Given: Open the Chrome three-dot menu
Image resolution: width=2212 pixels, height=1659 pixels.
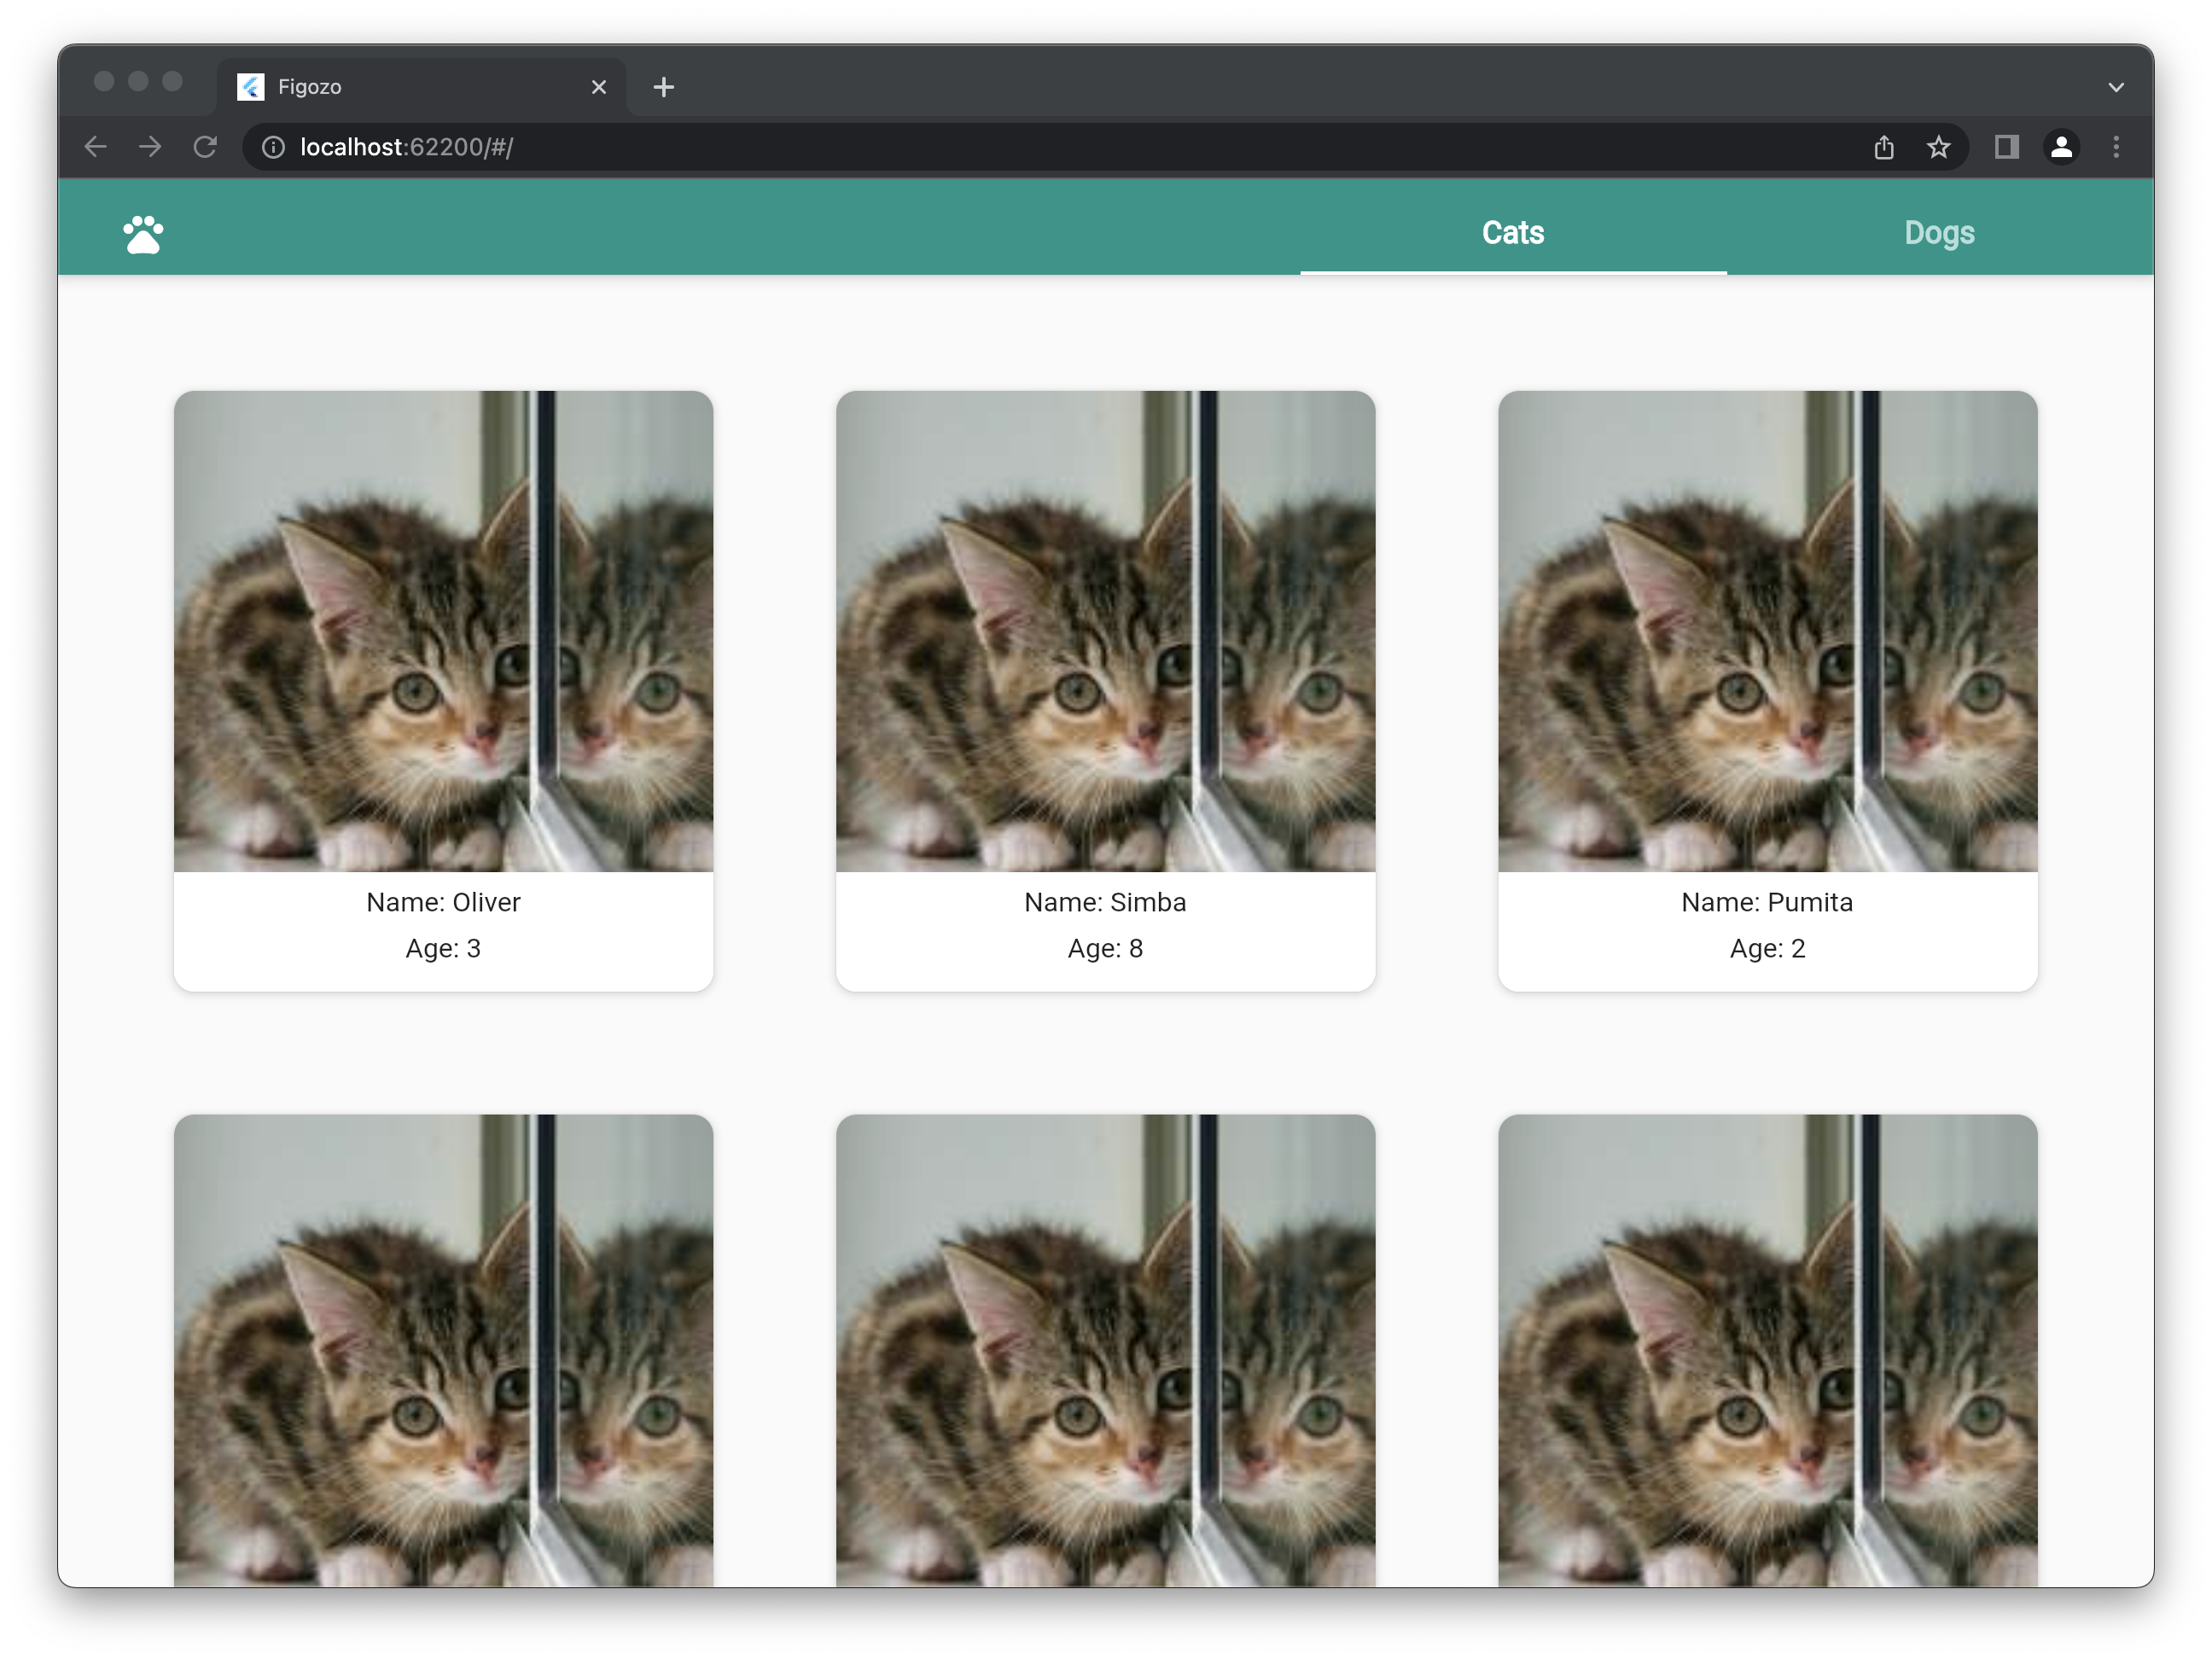Looking at the screenshot, I should tap(2116, 147).
